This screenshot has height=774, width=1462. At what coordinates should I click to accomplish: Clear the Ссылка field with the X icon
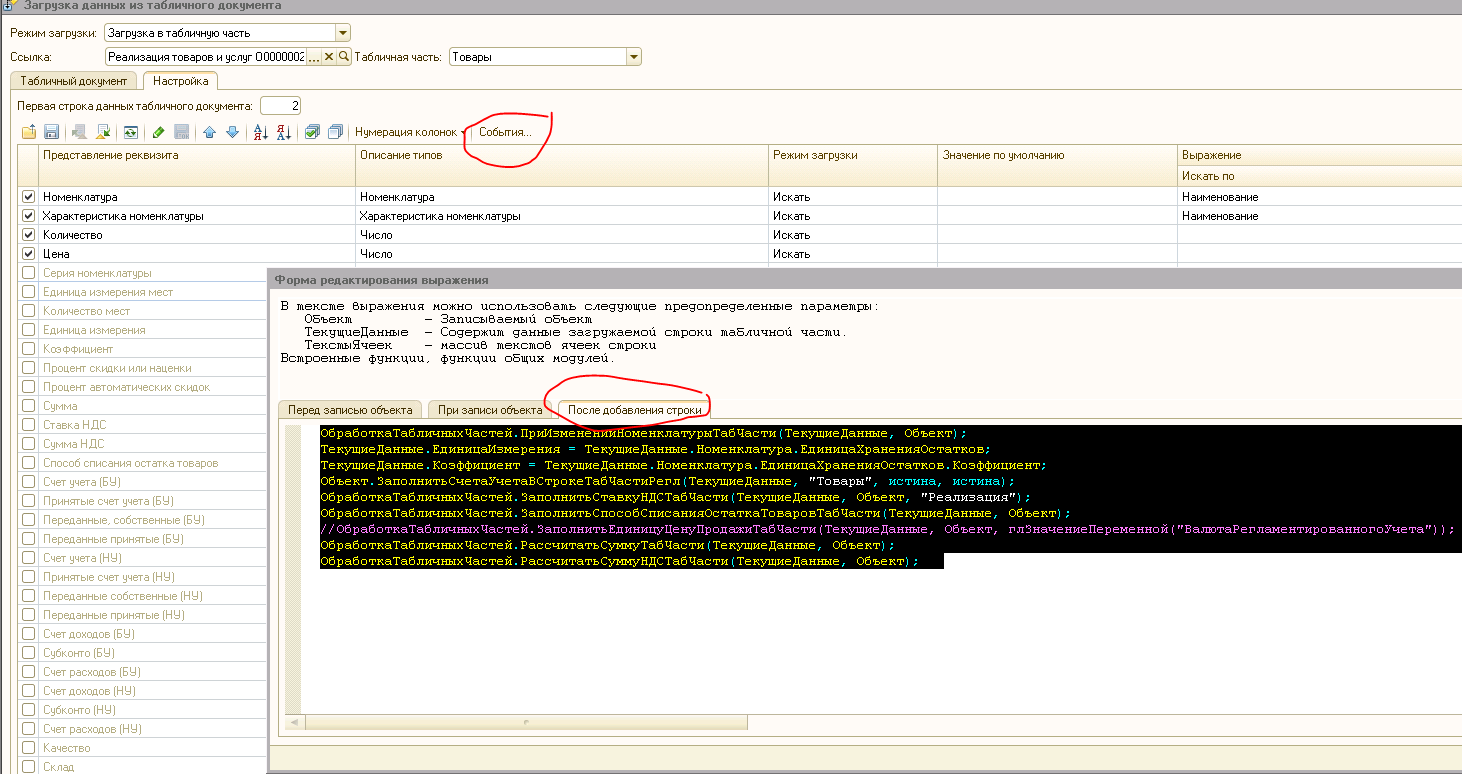coord(329,57)
